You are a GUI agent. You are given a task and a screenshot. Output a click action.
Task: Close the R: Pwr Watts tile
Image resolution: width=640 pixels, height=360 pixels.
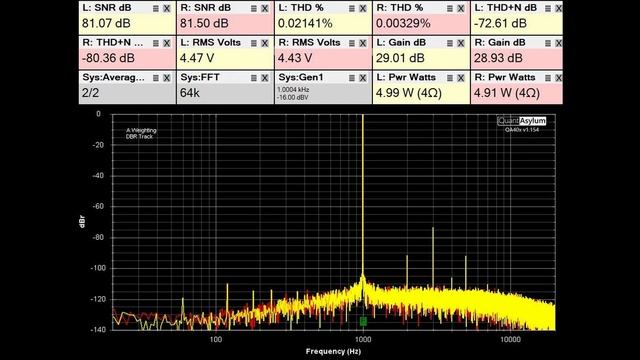(x=558, y=78)
